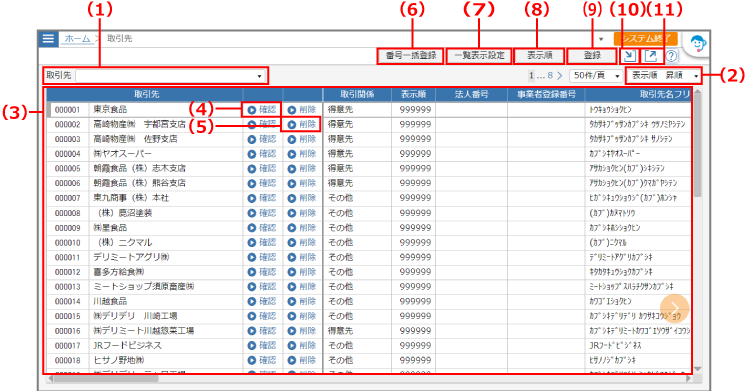Go to next page with the pagination arrow
Viewport: 745px width, 391px height.
560,76
